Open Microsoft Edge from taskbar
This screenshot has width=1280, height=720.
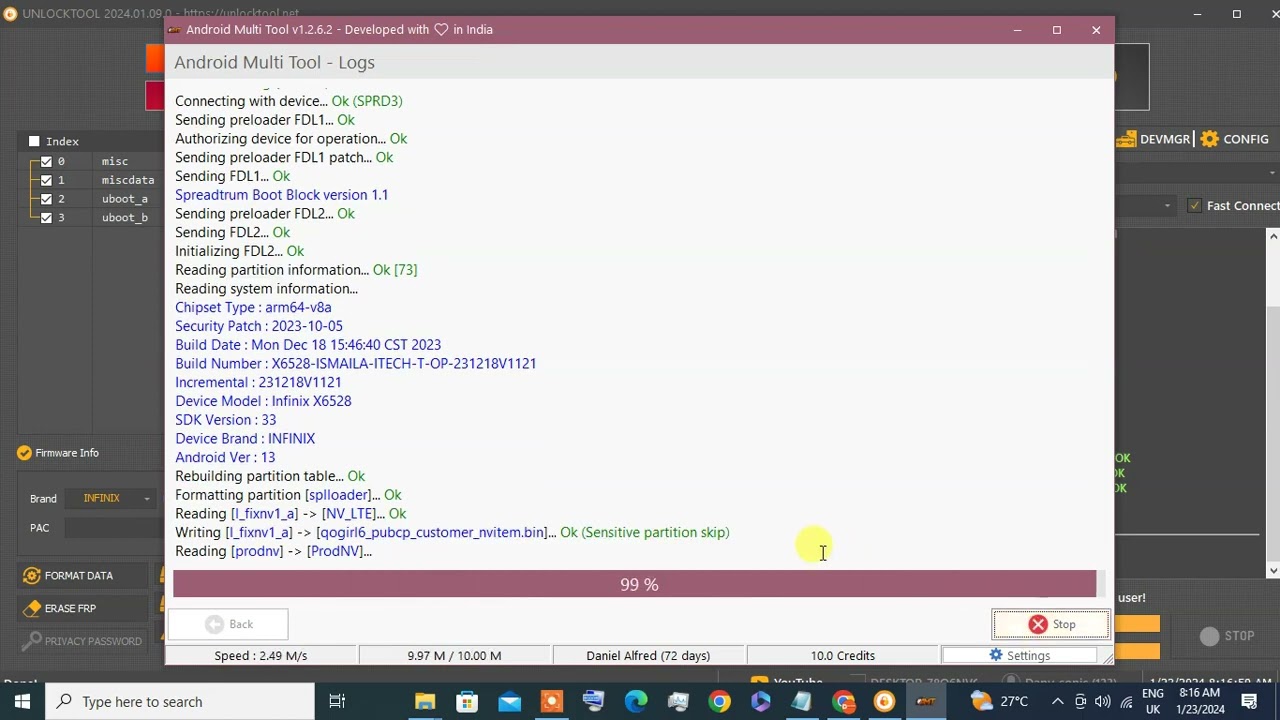pyautogui.click(x=636, y=702)
